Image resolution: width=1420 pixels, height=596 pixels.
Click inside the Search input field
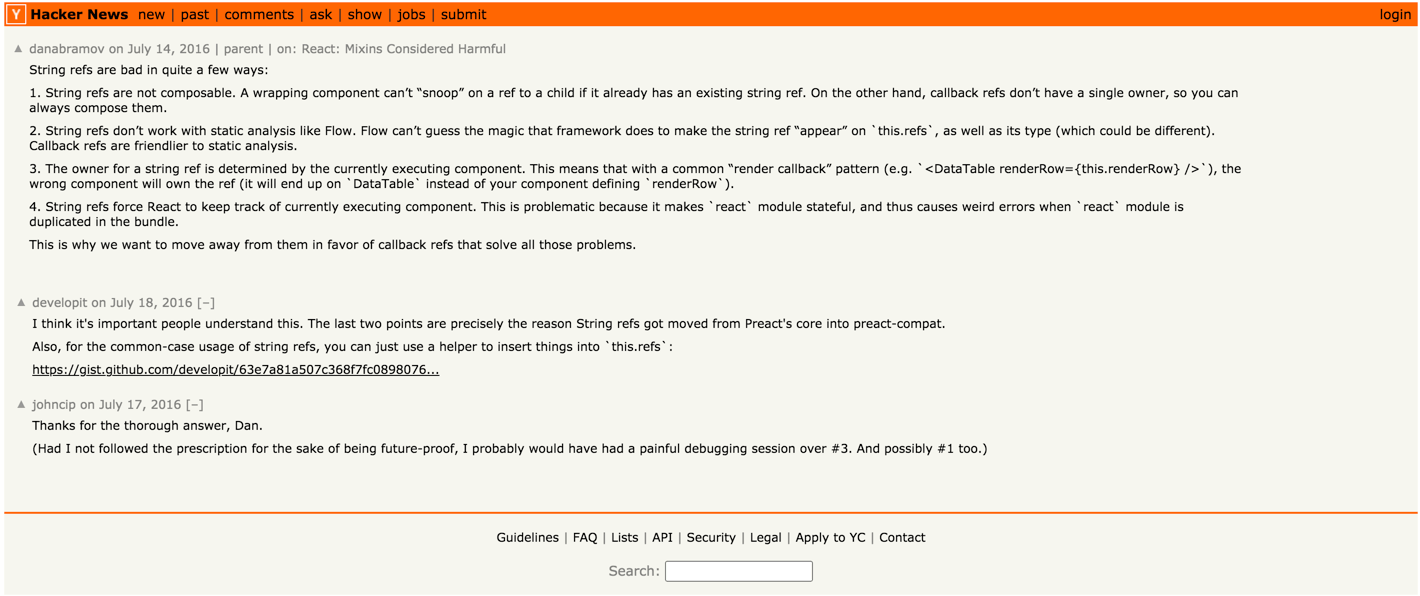738,571
